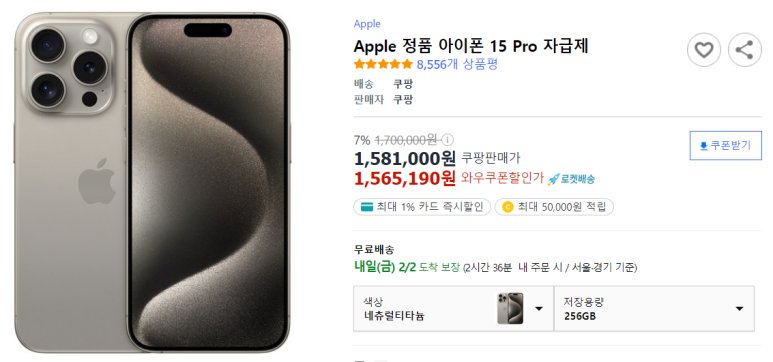
Task: Expand color options via arrow beside phone thumbnail
Action: pyautogui.click(x=539, y=309)
